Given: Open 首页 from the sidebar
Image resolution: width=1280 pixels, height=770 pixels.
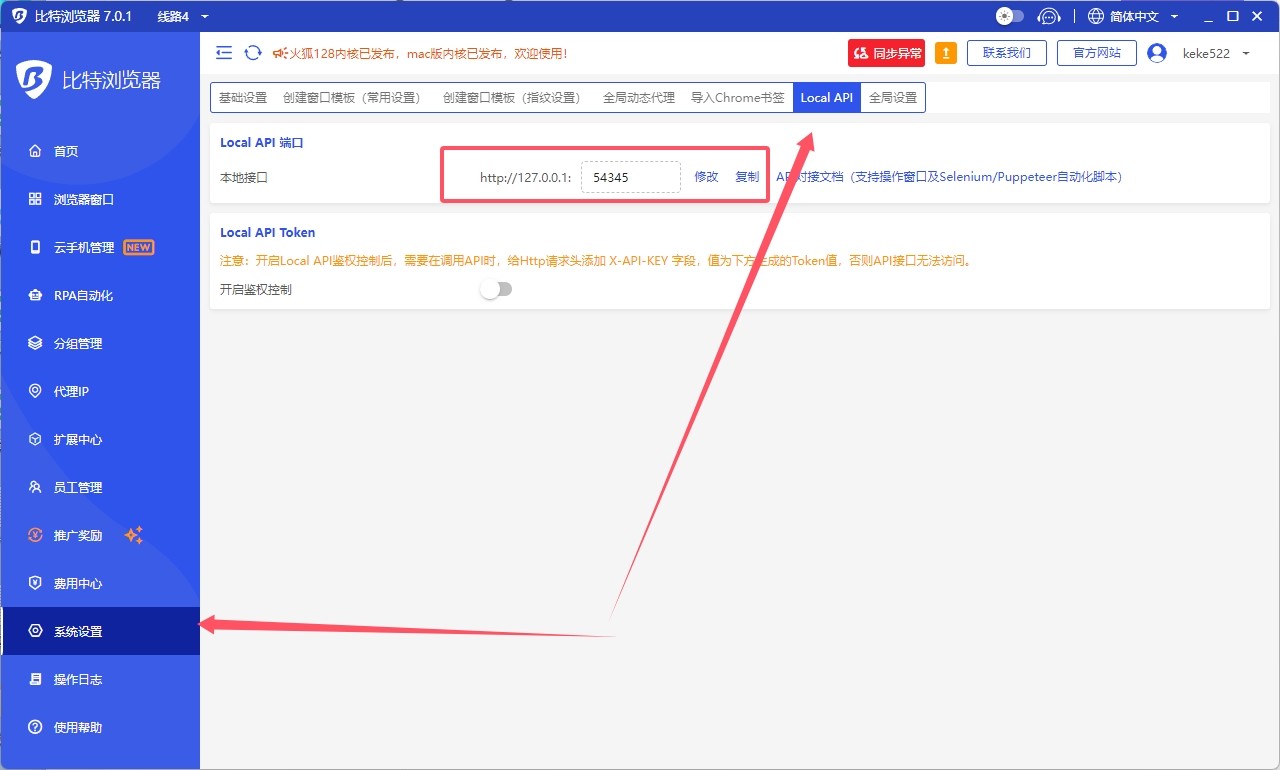Looking at the screenshot, I should pos(66,151).
